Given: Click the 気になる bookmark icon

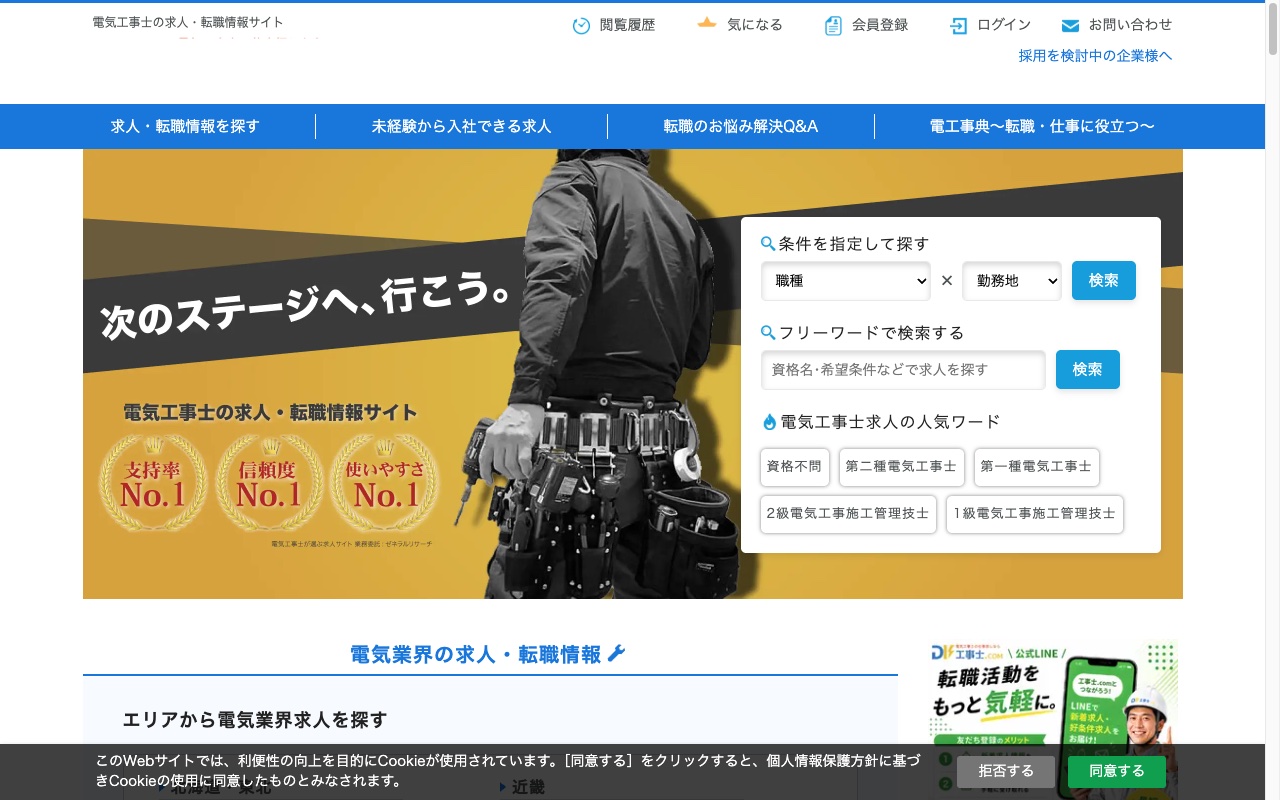Looking at the screenshot, I should coord(707,23).
